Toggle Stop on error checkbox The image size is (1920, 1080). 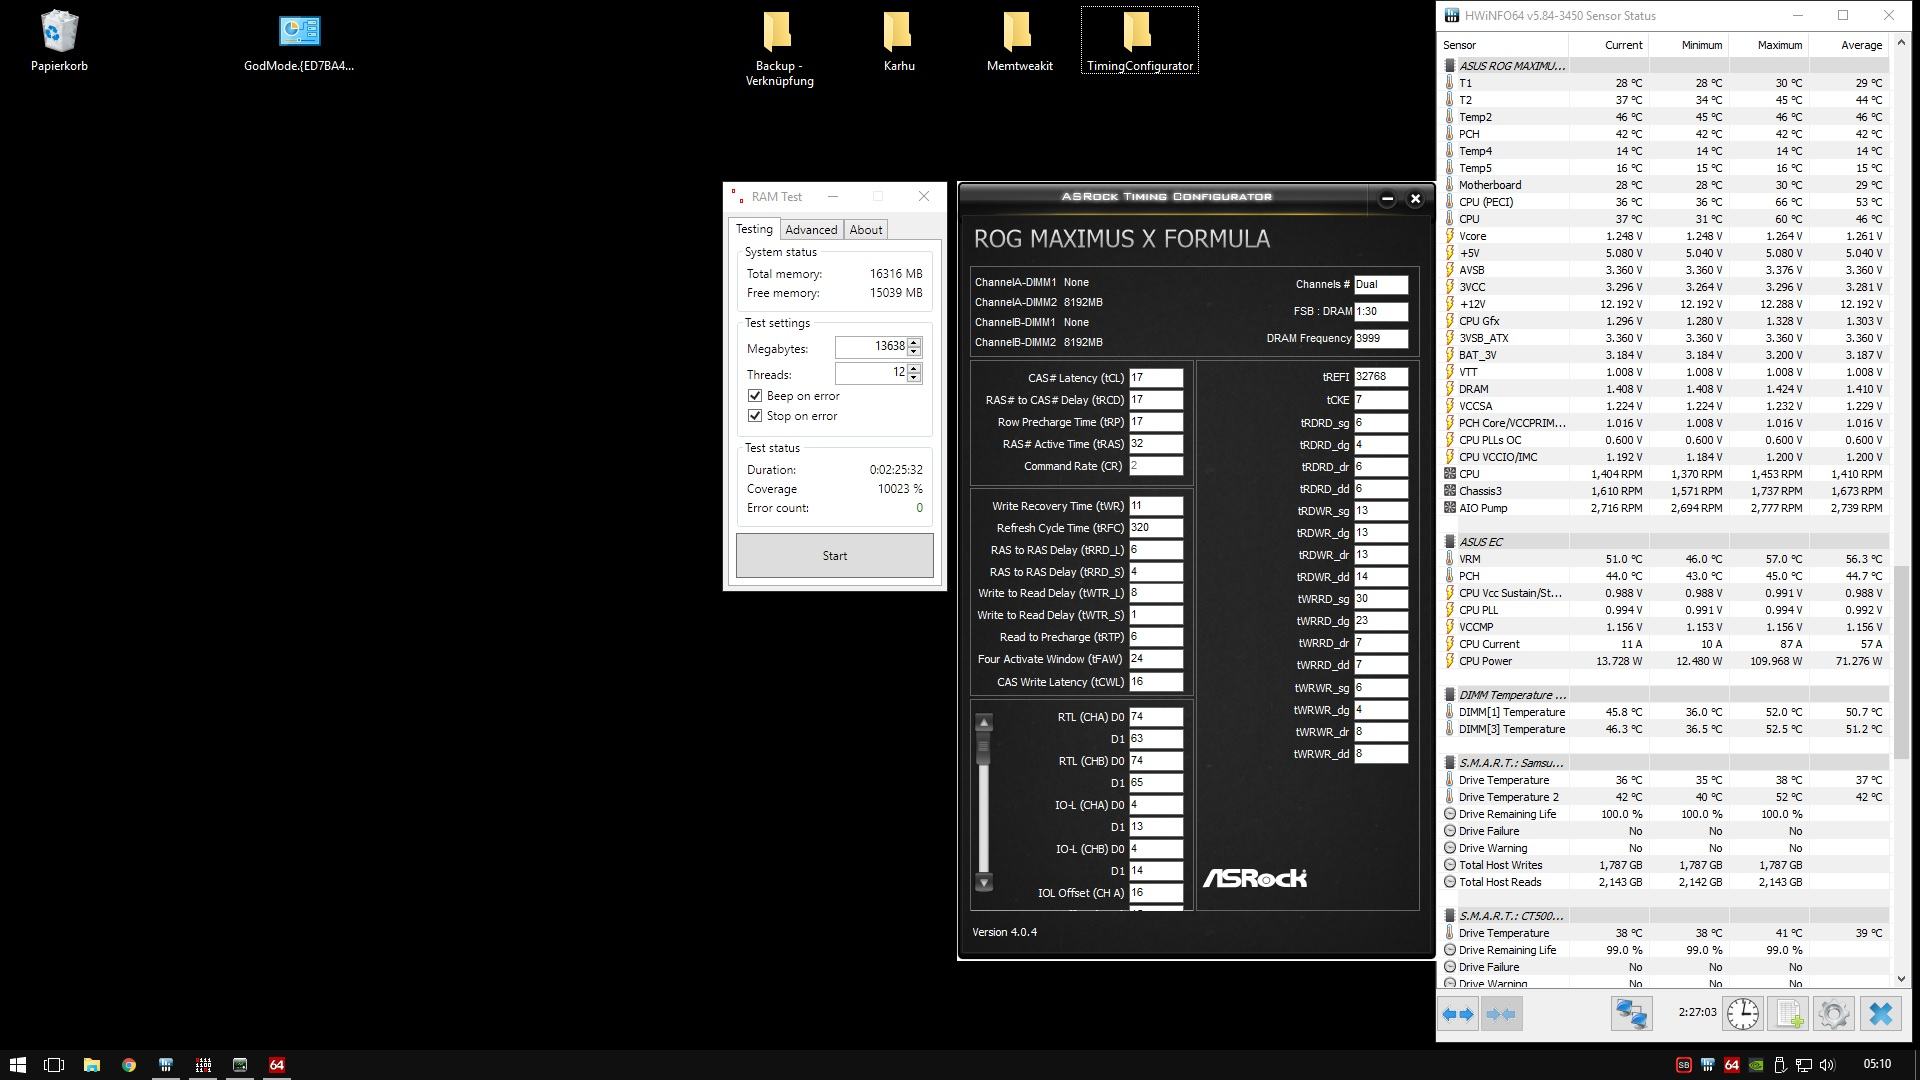pyautogui.click(x=755, y=416)
